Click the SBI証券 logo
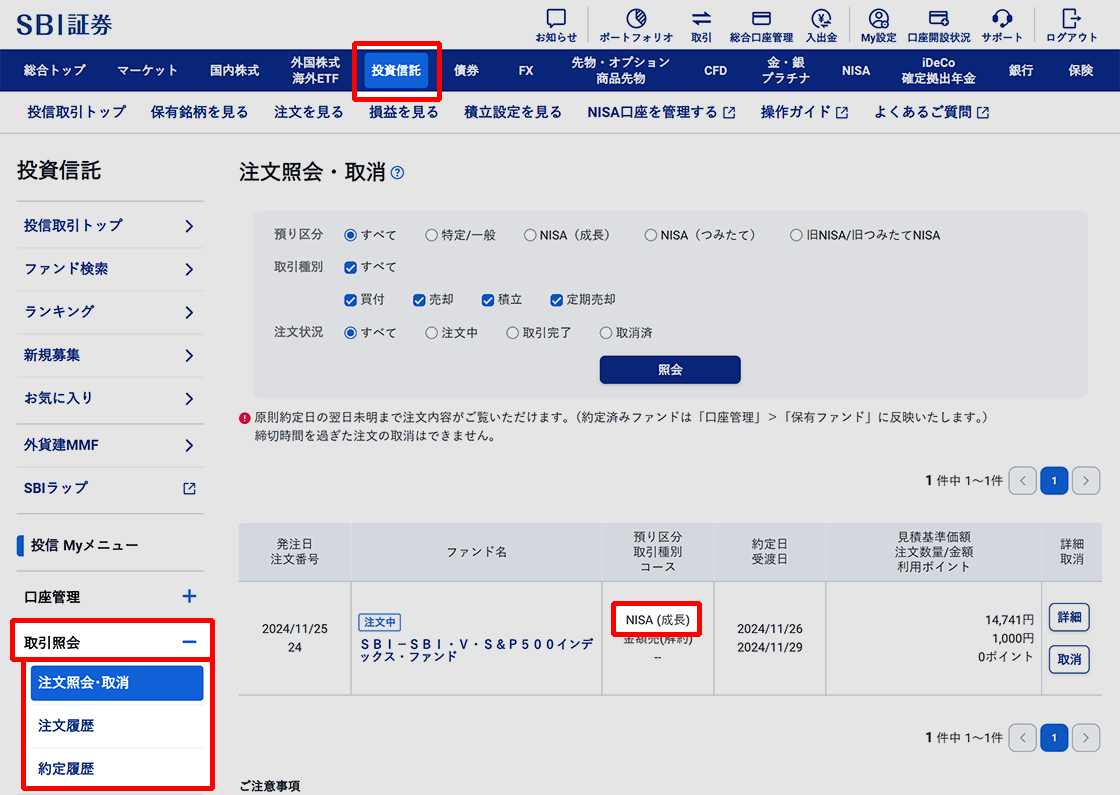 (64, 25)
